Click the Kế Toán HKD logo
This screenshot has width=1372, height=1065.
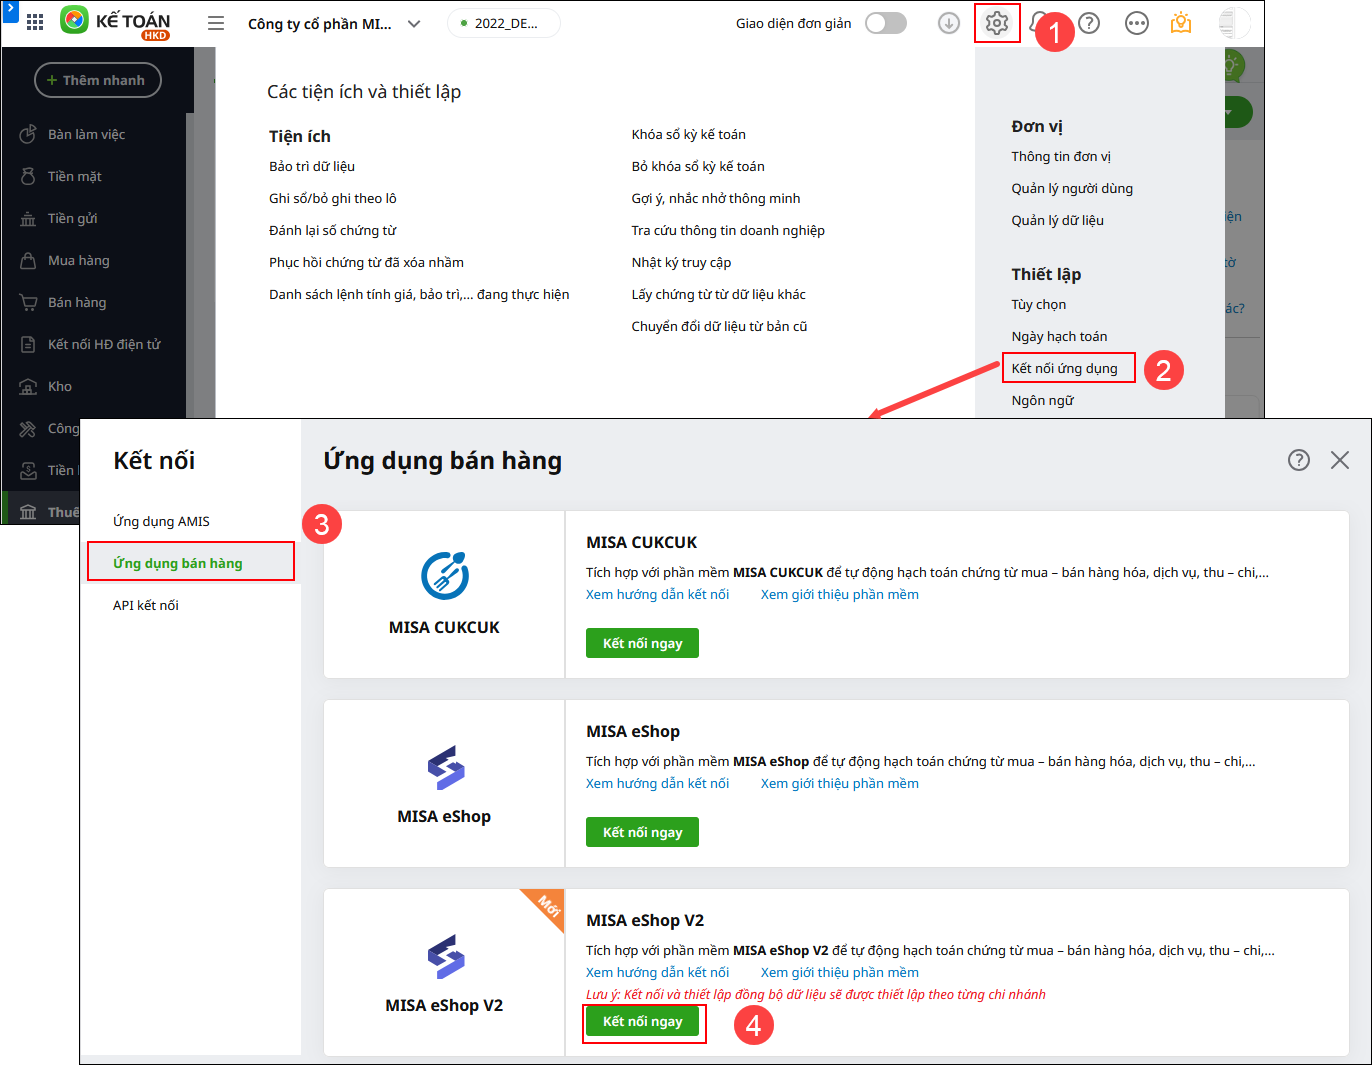(x=115, y=22)
